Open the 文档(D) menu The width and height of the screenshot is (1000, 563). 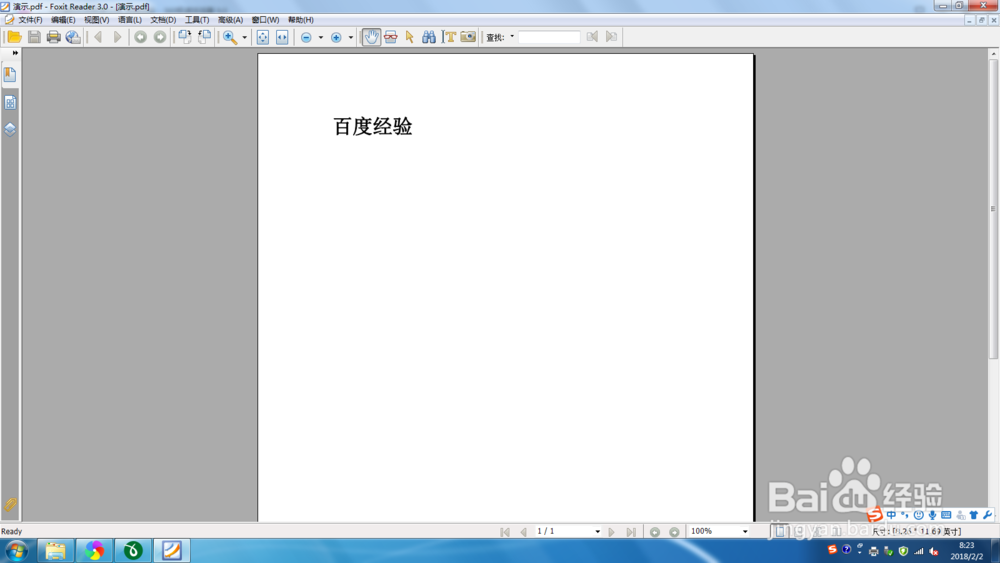tap(163, 20)
